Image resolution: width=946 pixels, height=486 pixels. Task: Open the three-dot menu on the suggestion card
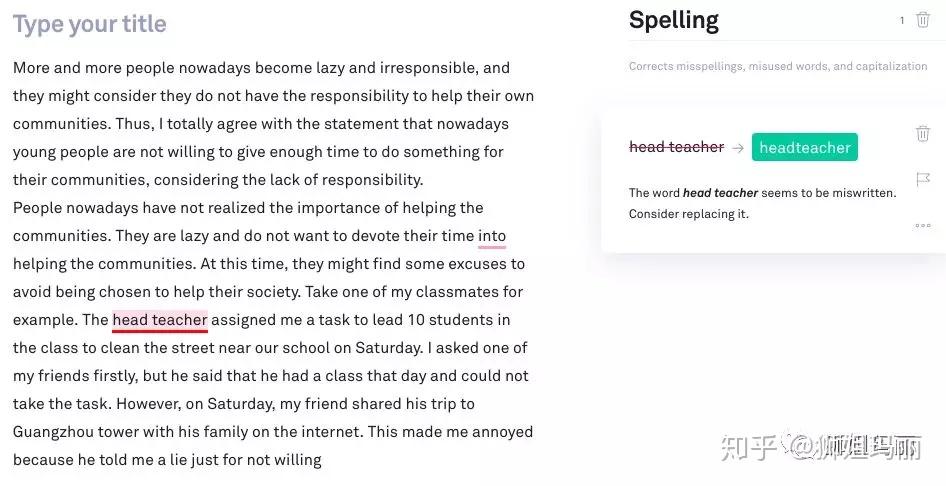coord(922,226)
